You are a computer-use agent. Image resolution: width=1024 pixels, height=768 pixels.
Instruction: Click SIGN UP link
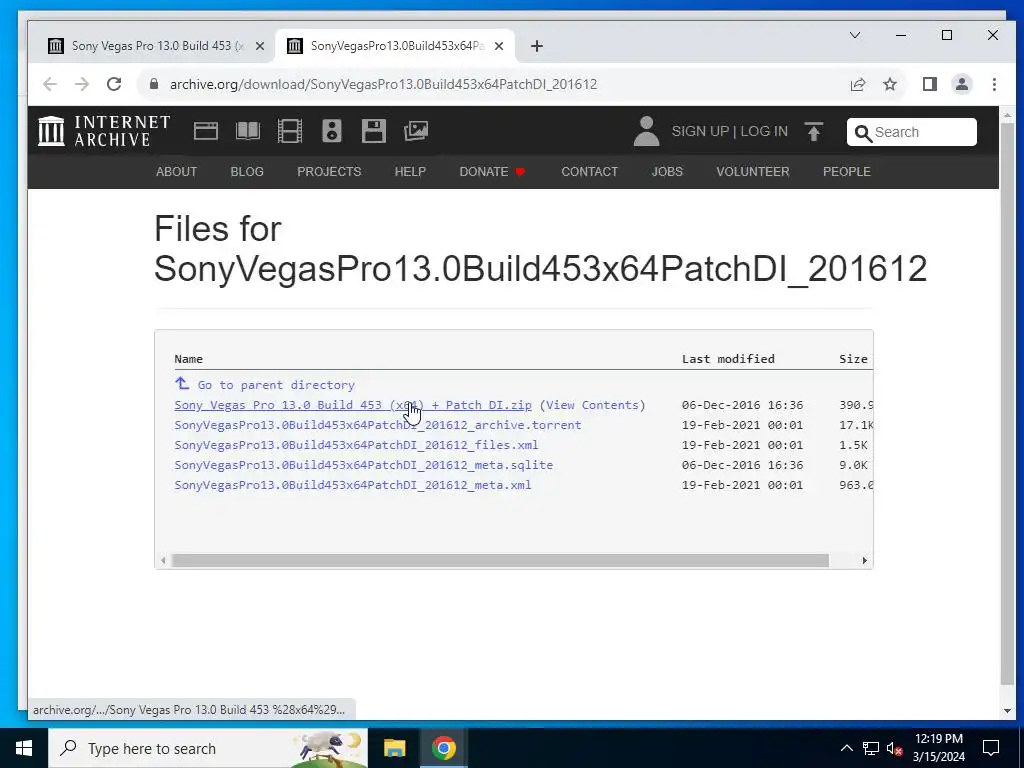coord(700,131)
